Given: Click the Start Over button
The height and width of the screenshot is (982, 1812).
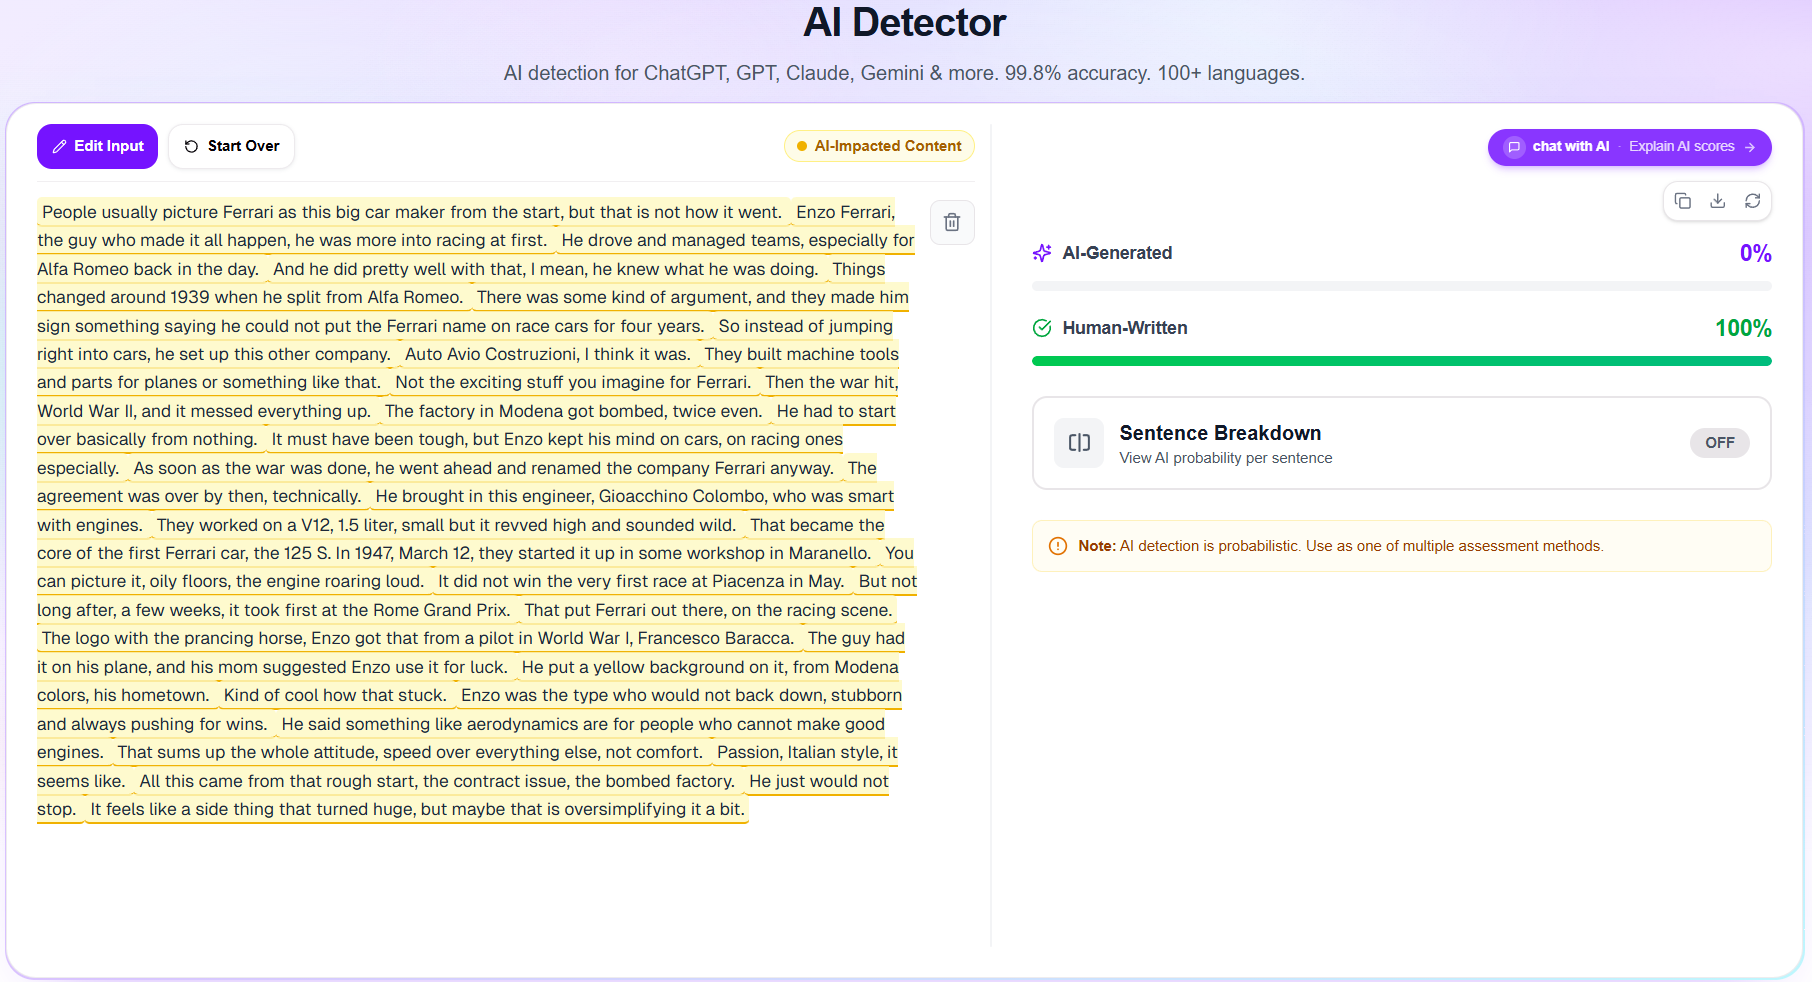Looking at the screenshot, I should tap(231, 146).
